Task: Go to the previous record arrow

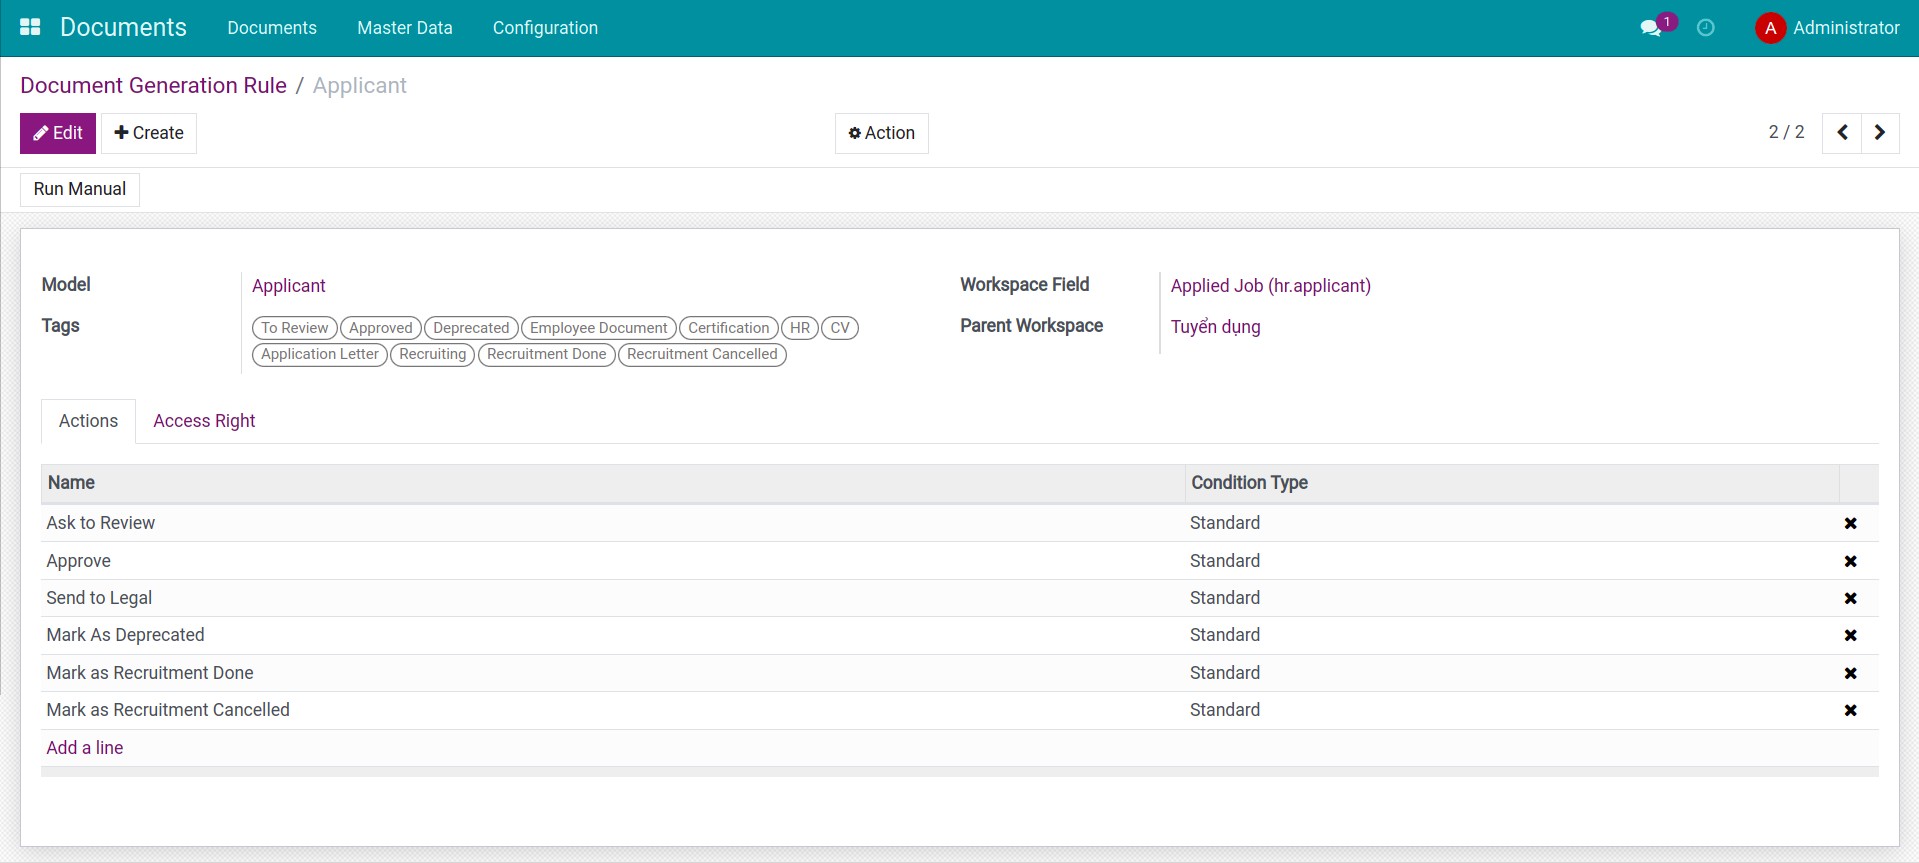Action: tap(1842, 133)
